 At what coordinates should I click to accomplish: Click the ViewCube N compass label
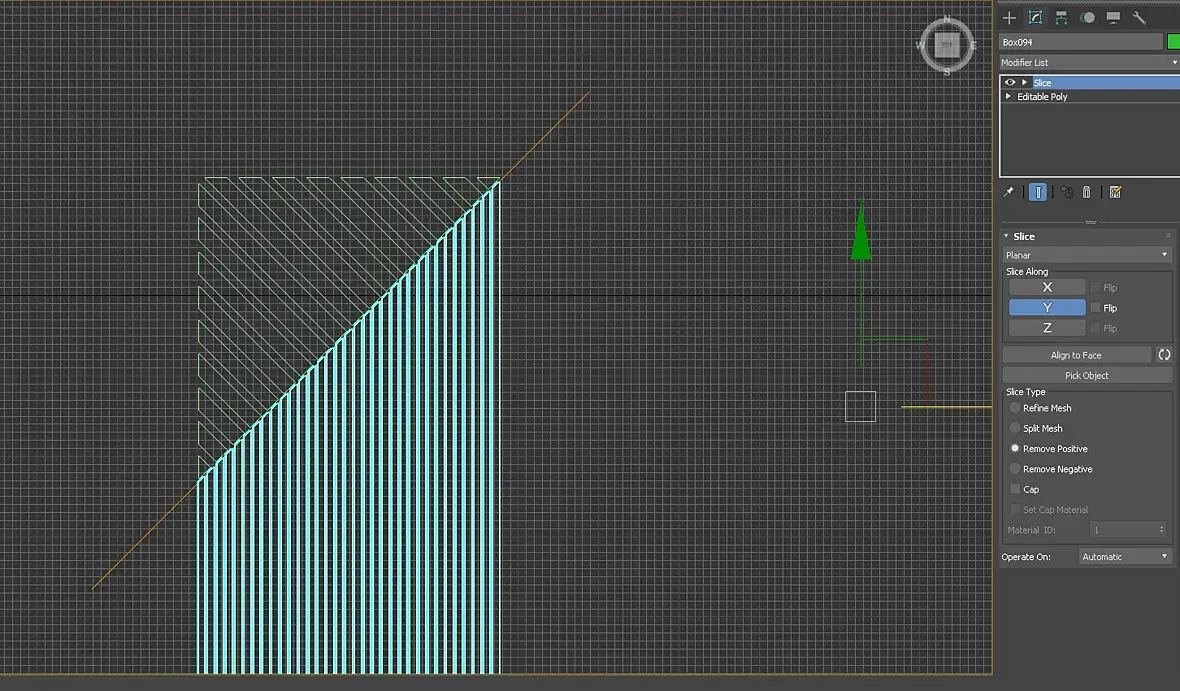click(947, 19)
